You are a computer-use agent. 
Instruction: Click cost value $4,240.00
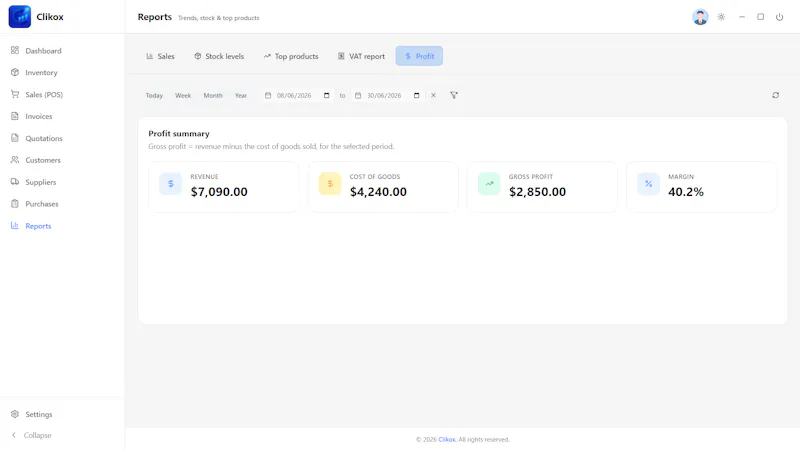click(x=378, y=192)
